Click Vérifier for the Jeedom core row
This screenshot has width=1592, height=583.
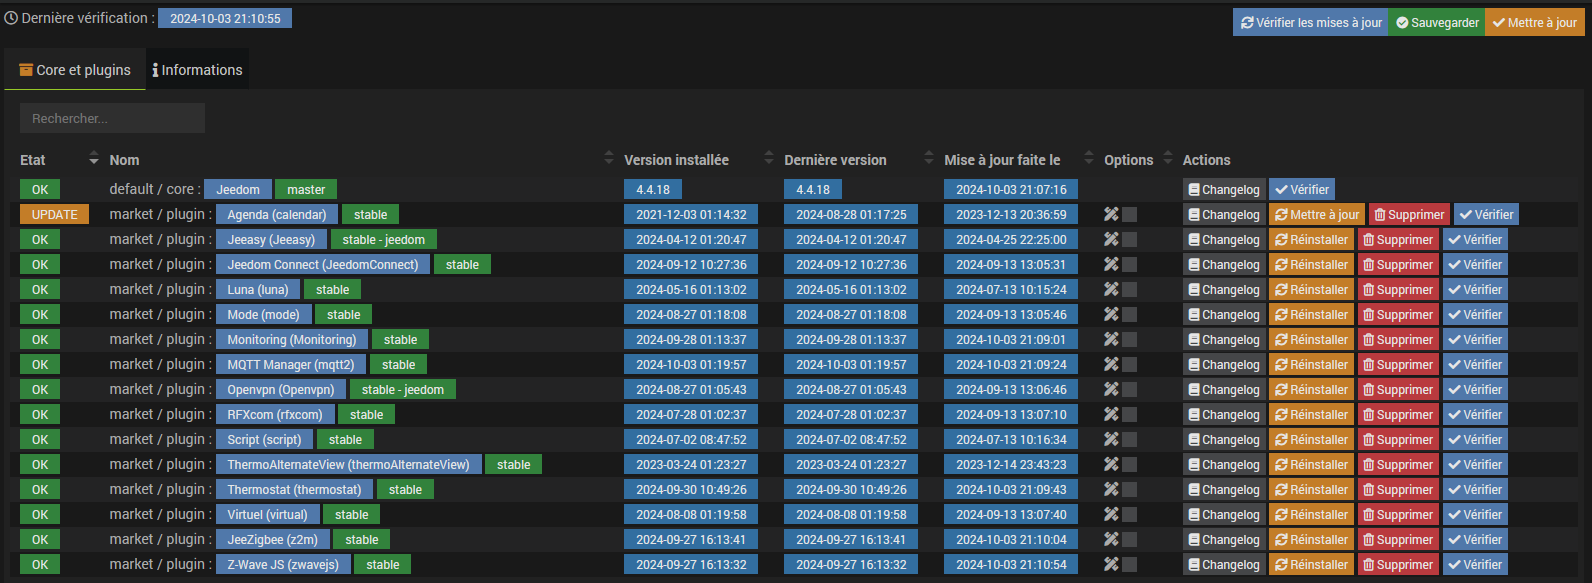[x=1302, y=189]
